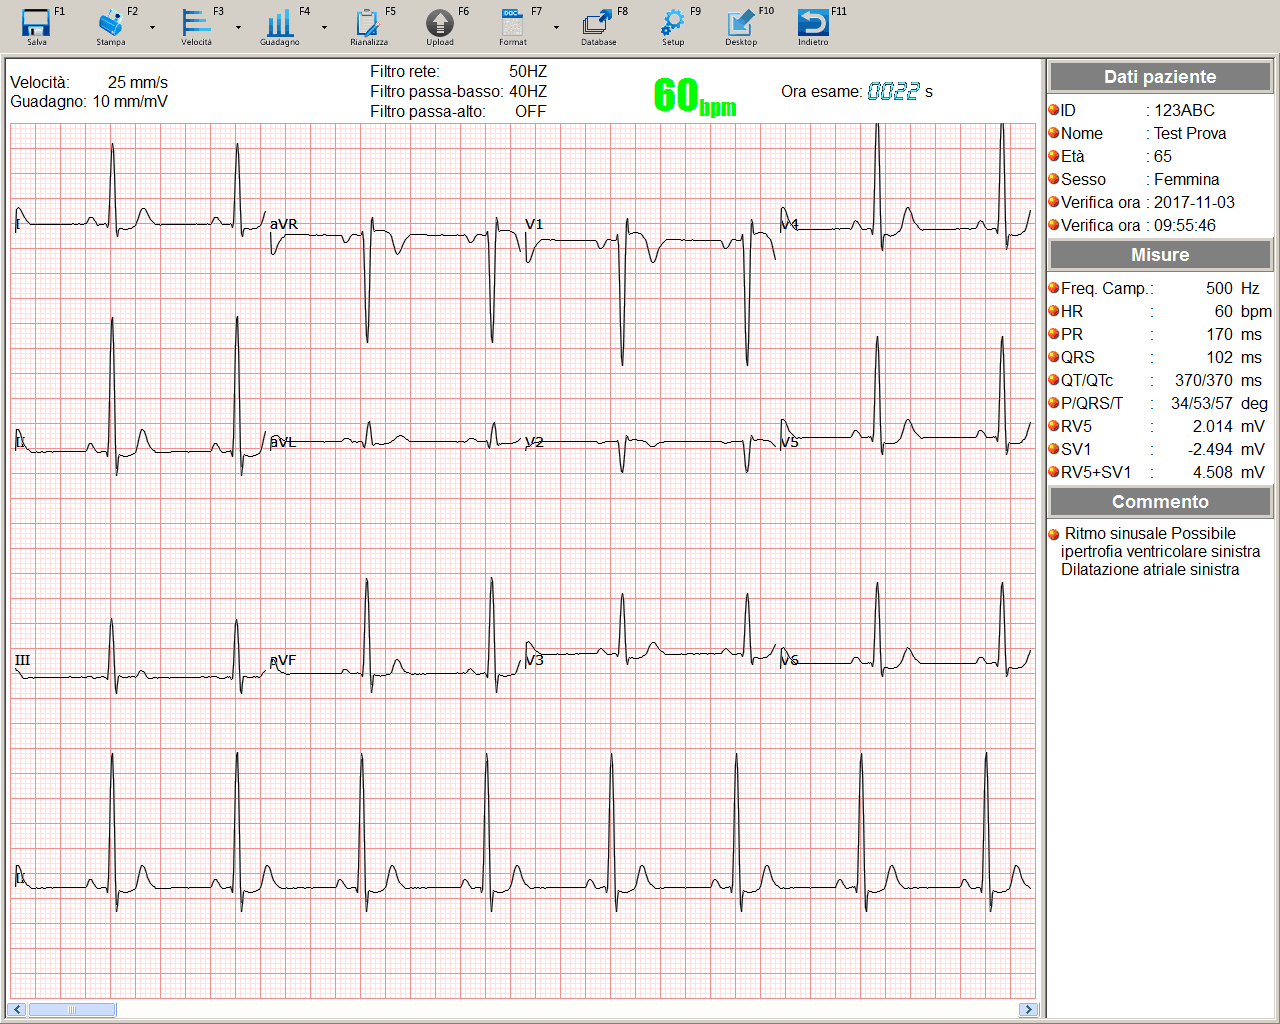The width and height of the screenshot is (1280, 1024).
Task: Click the Stampa printer icon
Action: (x=110, y=24)
